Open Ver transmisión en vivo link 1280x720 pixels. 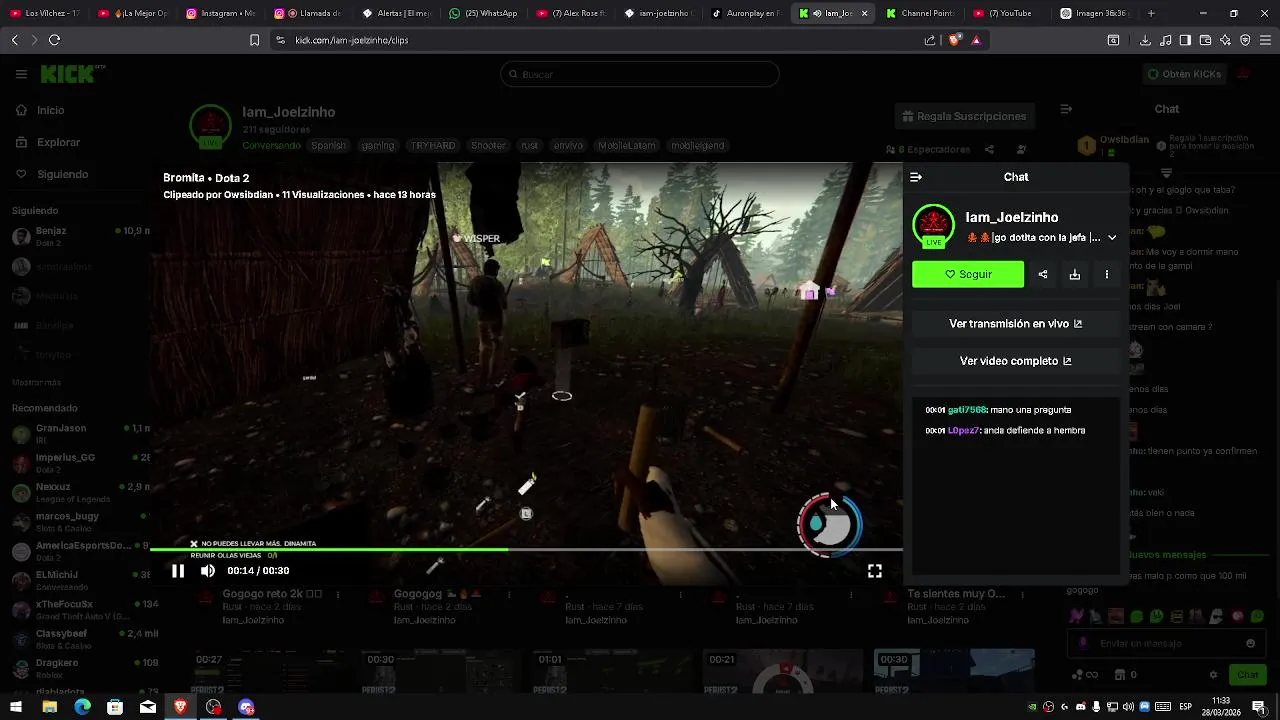(x=1015, y=324)
